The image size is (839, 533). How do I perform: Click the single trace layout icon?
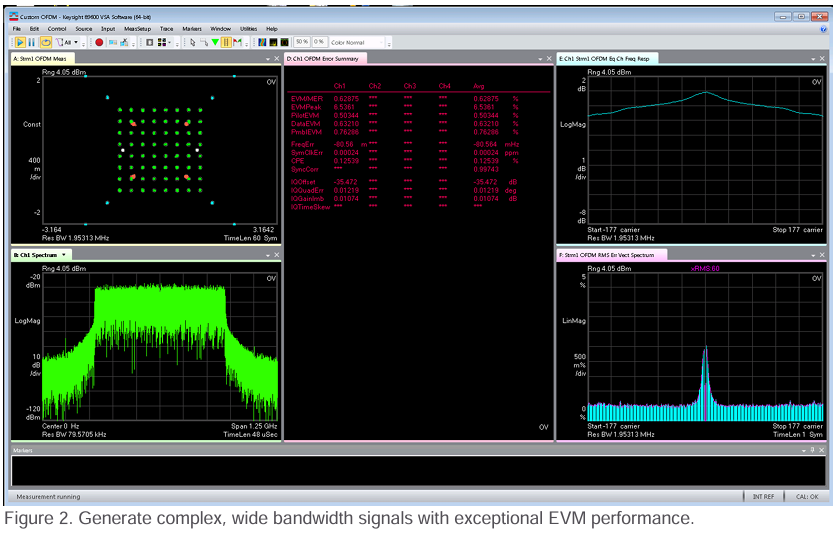[x=150, y=42]
